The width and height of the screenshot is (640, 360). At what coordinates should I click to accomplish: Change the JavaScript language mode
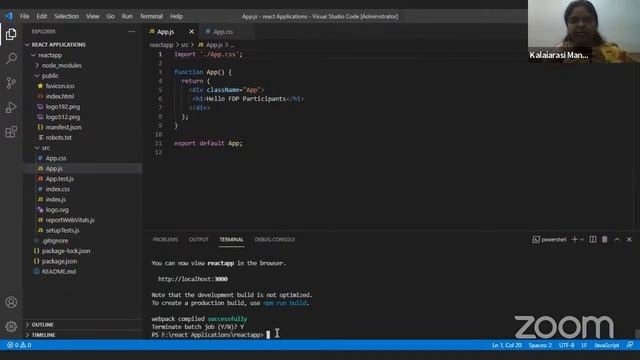pyautogui.click(x=606, y=345)
